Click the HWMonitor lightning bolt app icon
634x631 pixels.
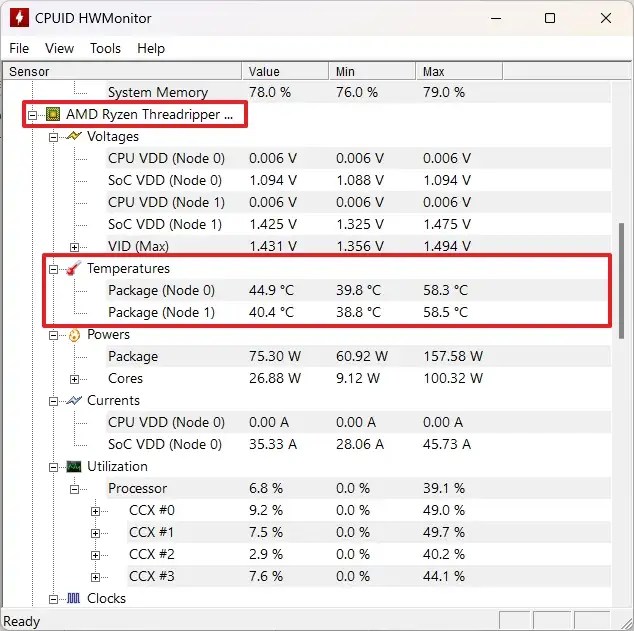[19, 18]
